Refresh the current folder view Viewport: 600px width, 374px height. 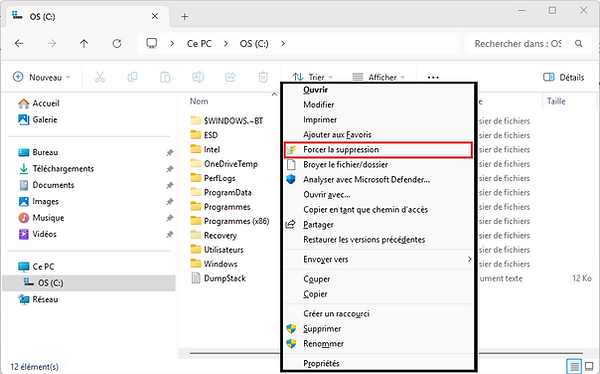[x=117, y=44]
